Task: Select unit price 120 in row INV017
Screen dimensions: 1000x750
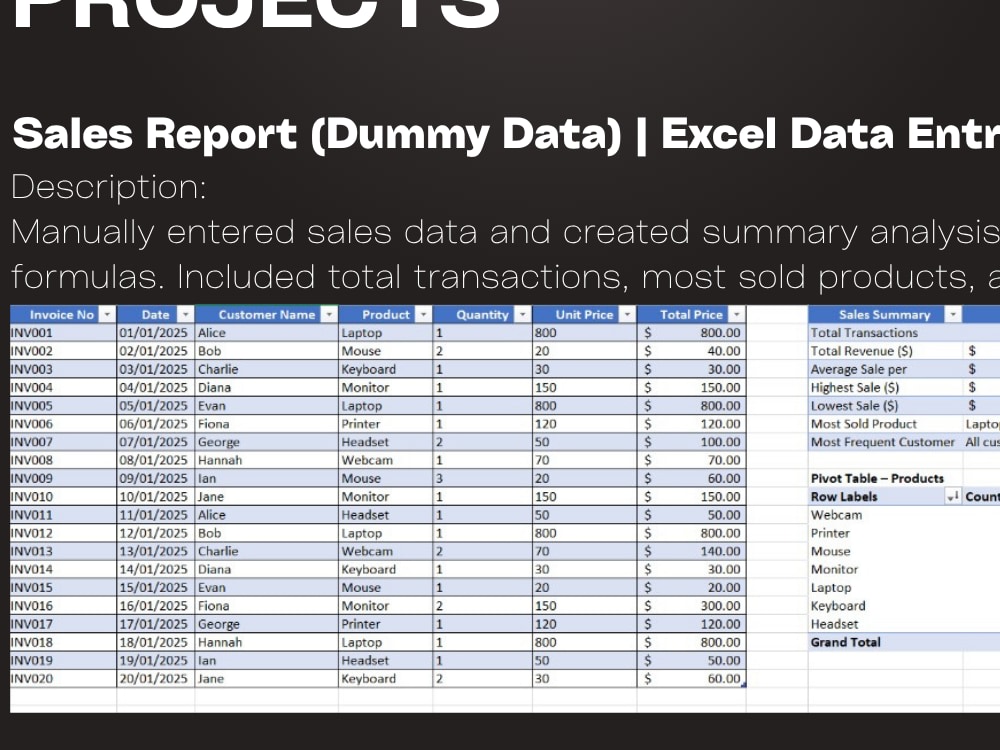Action: pyautogui.click(x=585, y=624)
